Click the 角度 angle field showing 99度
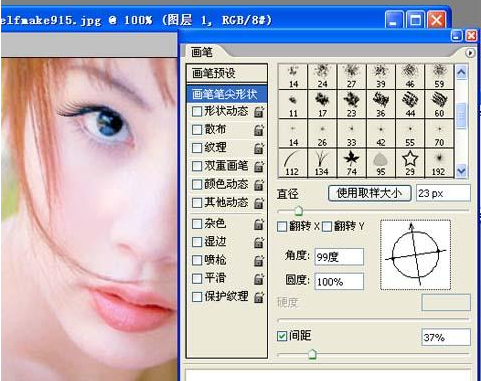 (x=339, y=257)
